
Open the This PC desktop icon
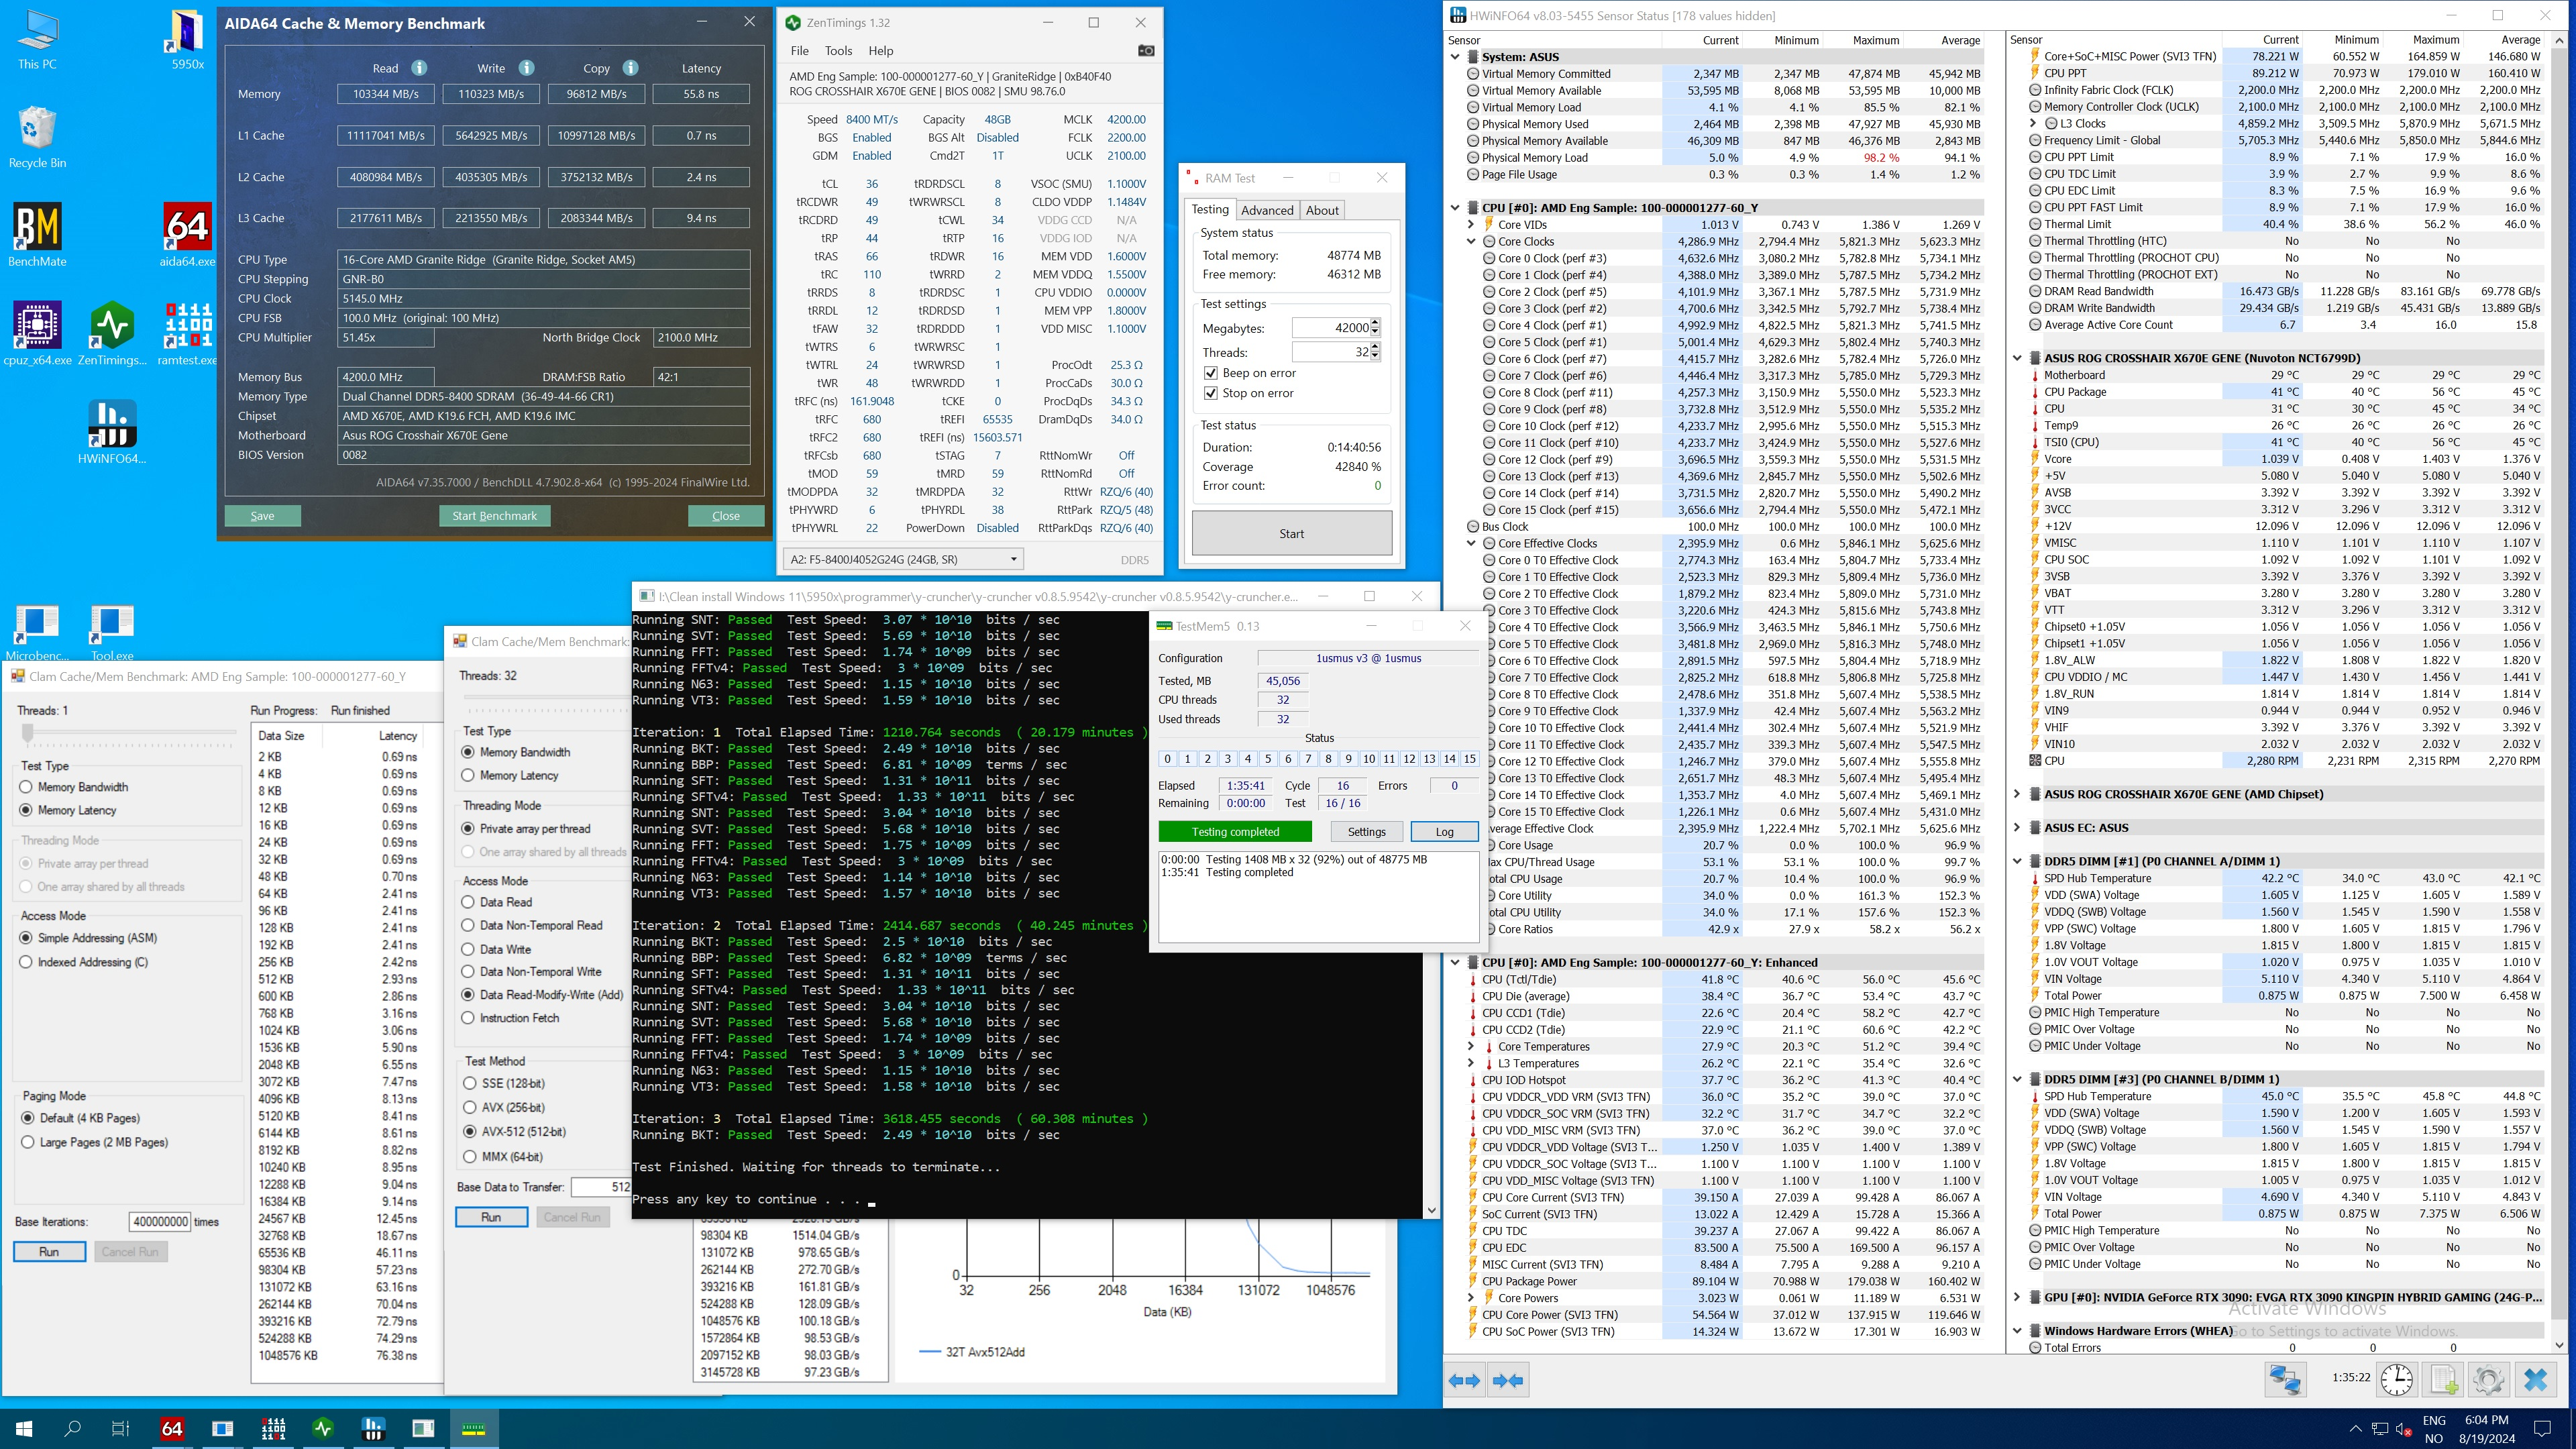(x=37, y=40)
